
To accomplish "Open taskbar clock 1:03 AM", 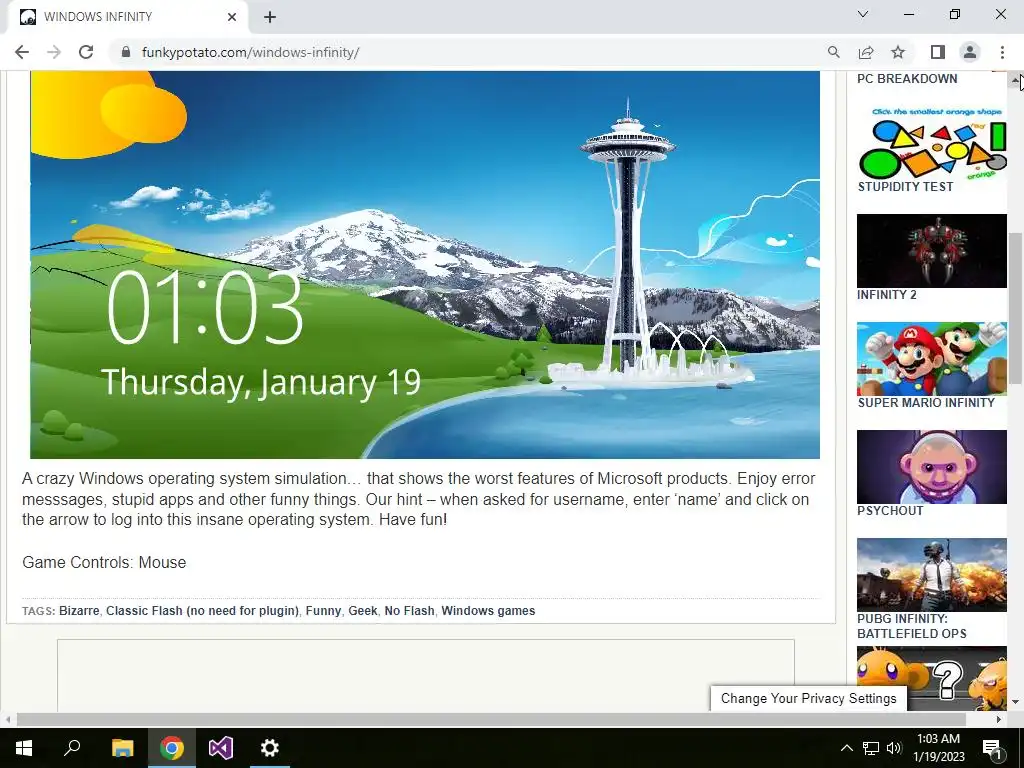I will [938, 748].
